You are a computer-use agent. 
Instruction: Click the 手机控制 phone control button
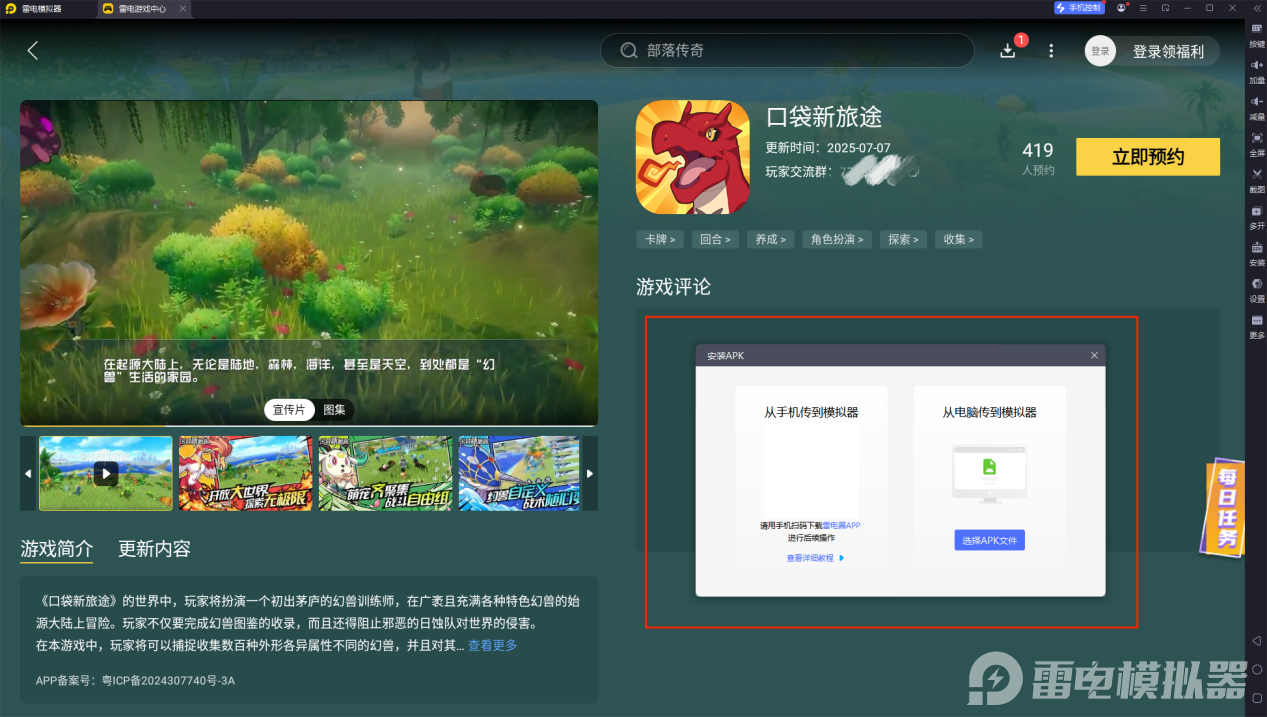coord(1079,8)
